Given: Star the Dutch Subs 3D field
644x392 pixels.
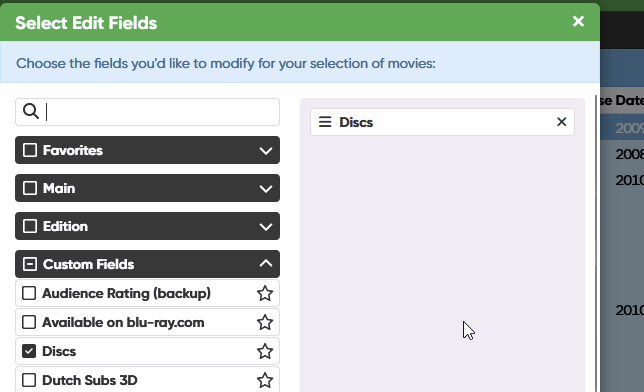Looking at the screenshot, I should click(265, 380).
